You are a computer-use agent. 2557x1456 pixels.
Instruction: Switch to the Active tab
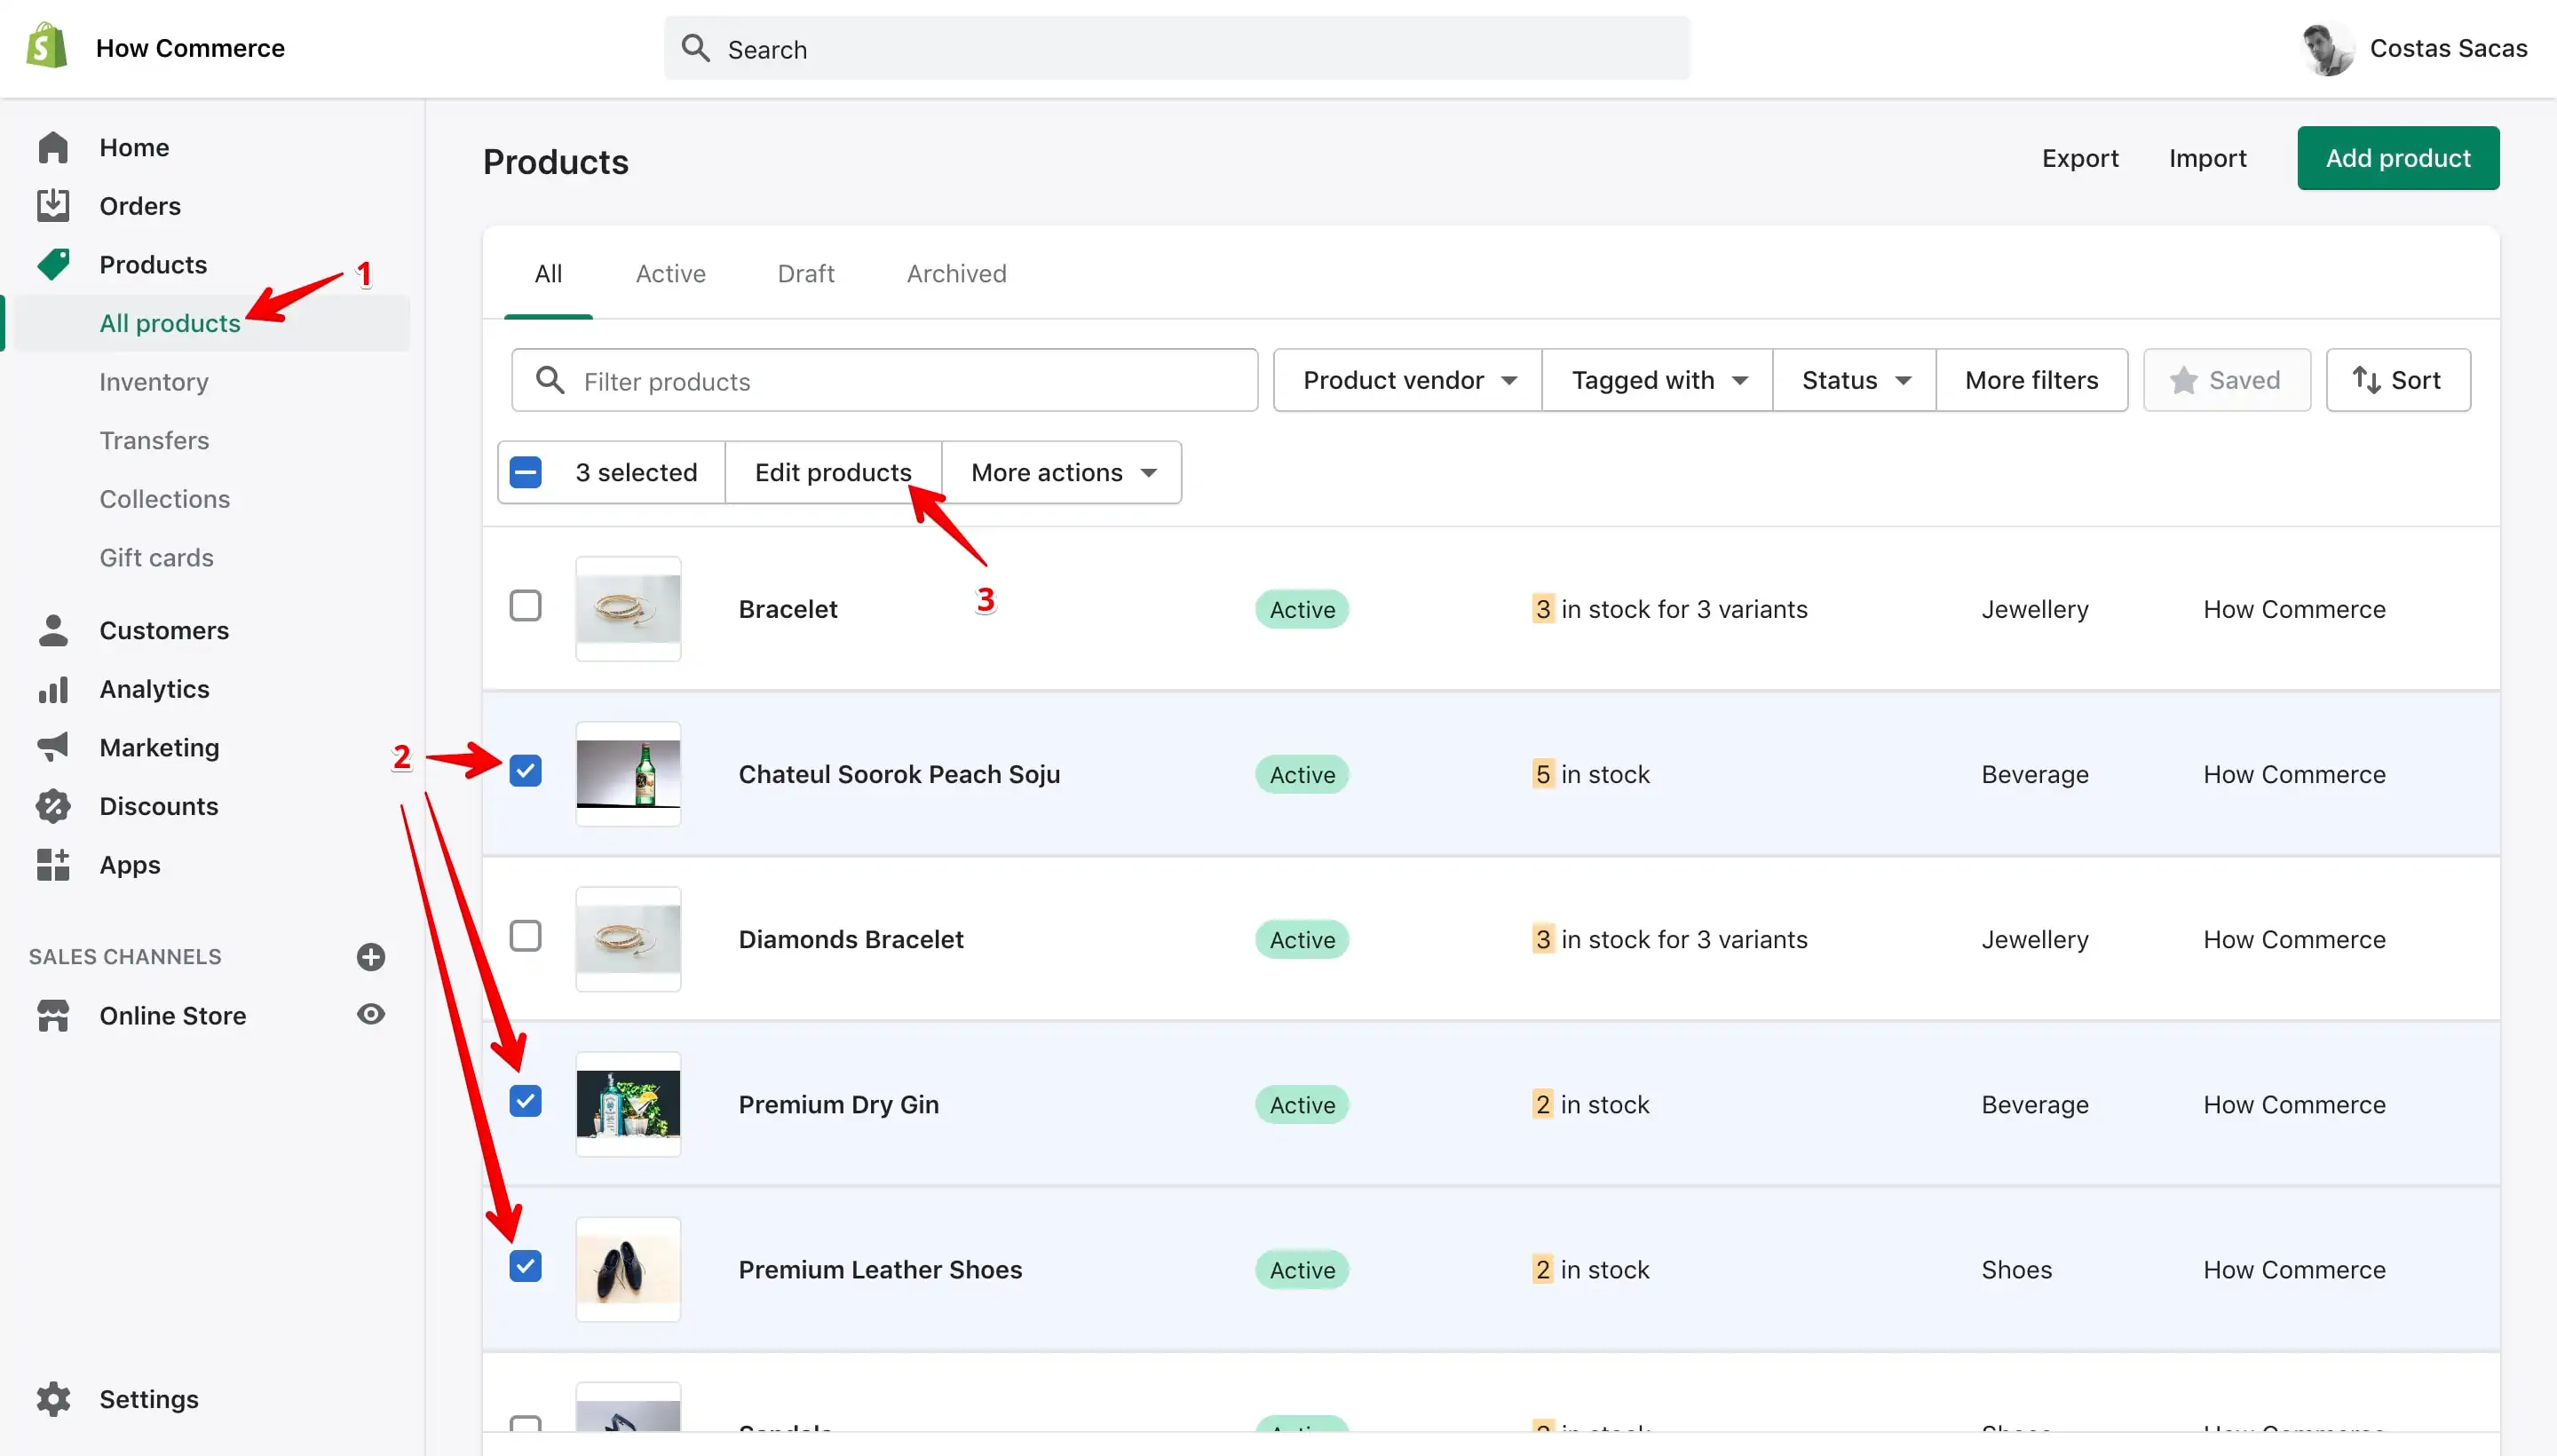tap(671, 273)
